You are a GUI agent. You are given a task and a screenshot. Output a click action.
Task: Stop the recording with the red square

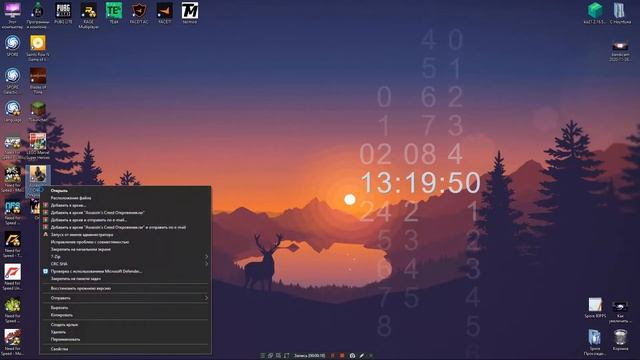point(342,356)
